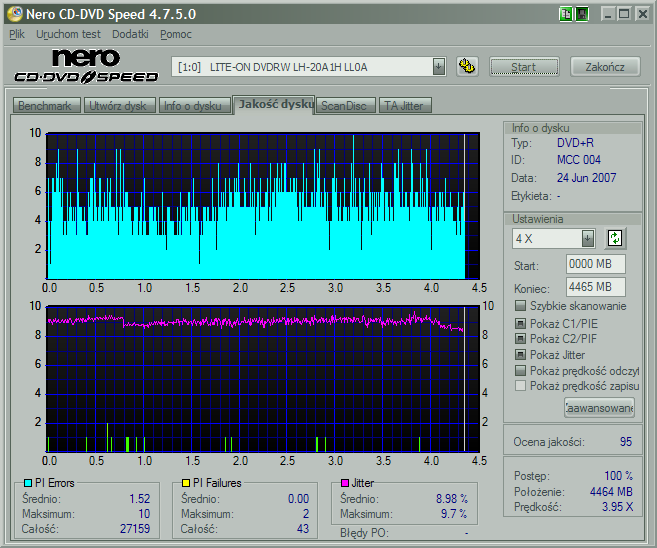Click Pokaż prędkość zapisu checkbox
This screenshot has height=548, width=657.
(x=520, y=385)
